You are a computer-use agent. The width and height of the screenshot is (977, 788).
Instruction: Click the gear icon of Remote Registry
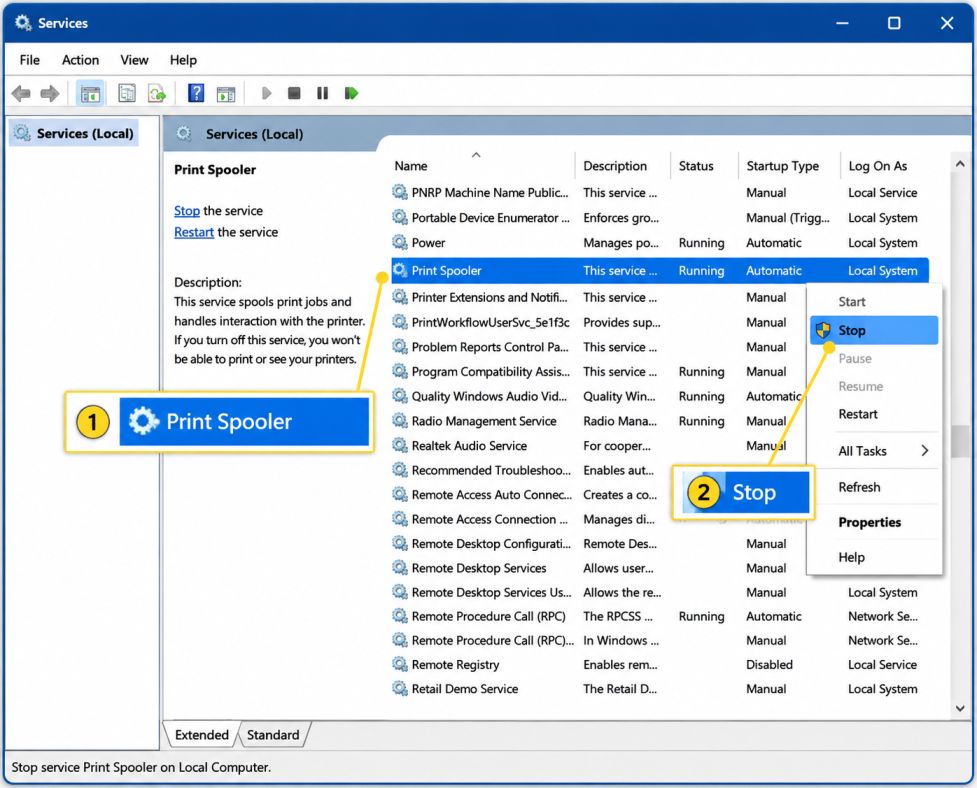pos(399,664)
